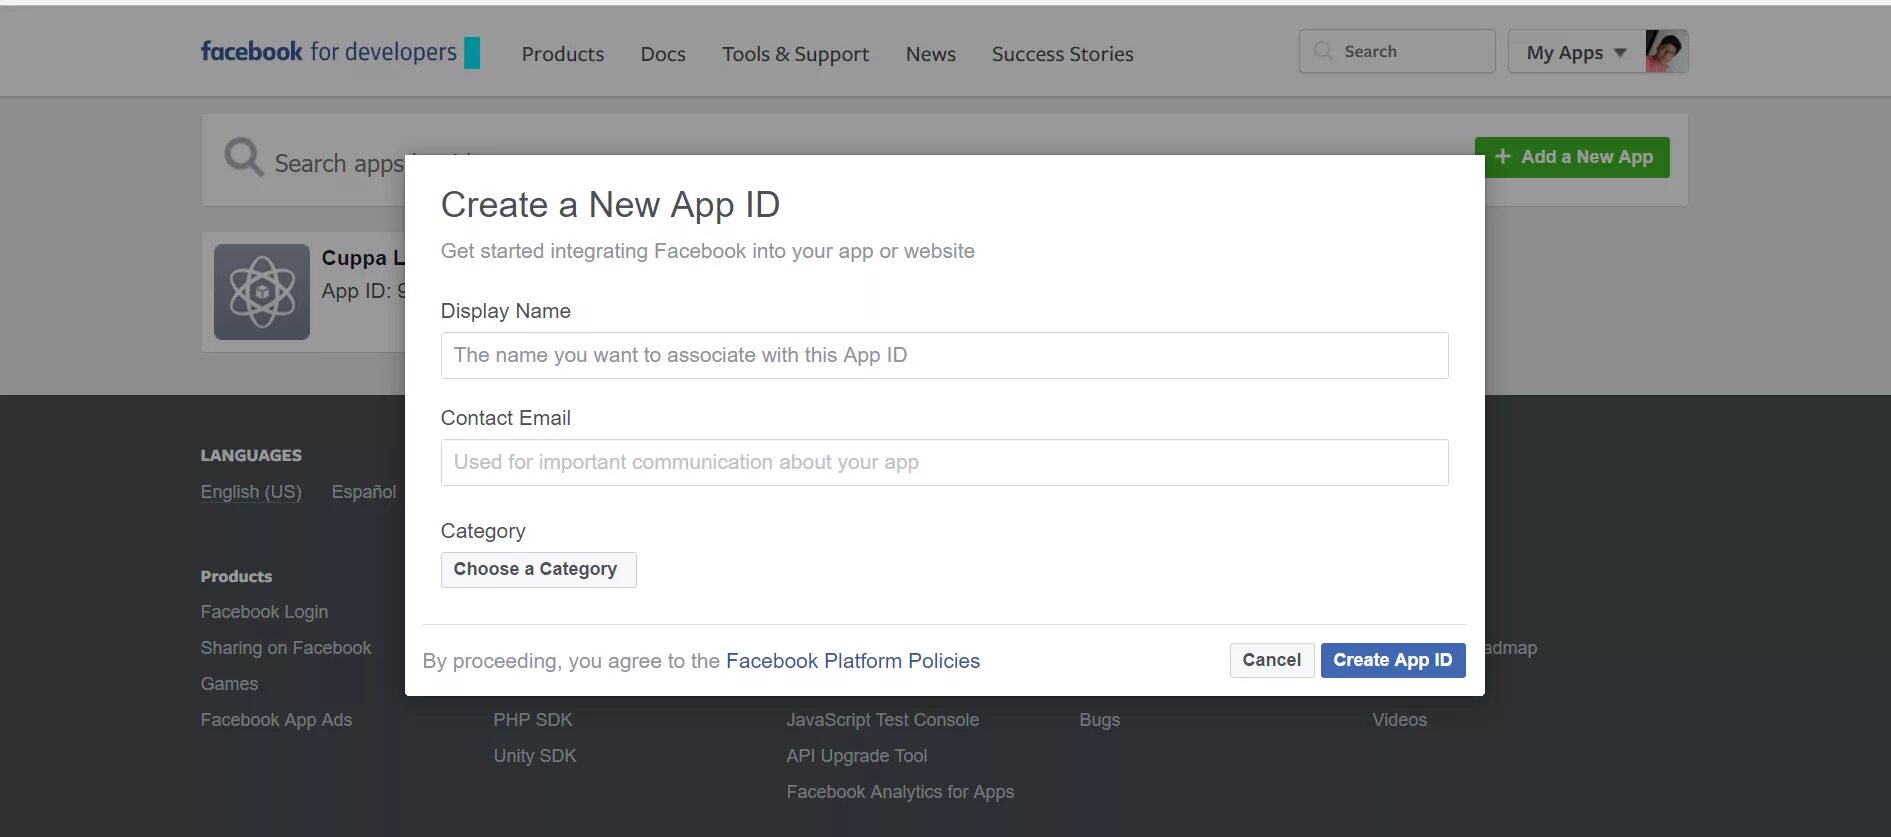Open Sharing on Facebook footer link
Screen dimensions: 1891x837
click(286, 648)
